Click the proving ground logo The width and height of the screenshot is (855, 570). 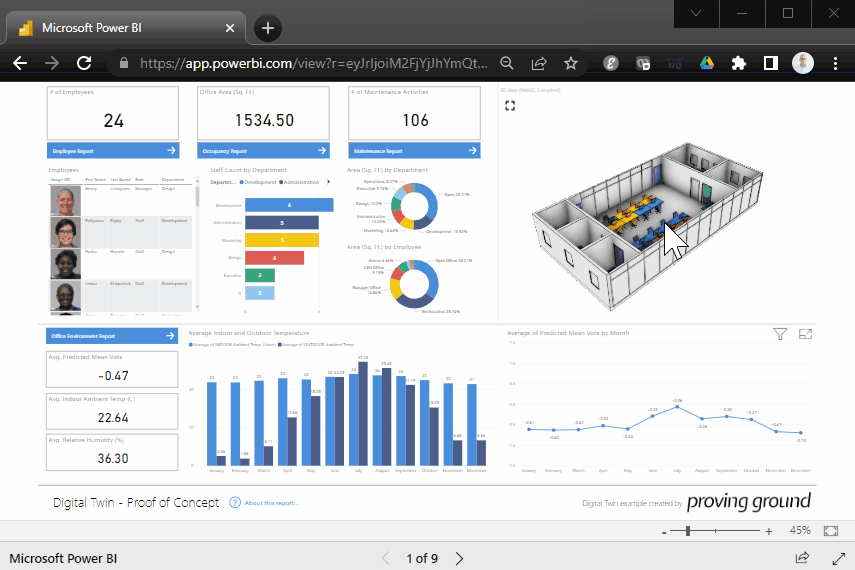coord(749,502)
